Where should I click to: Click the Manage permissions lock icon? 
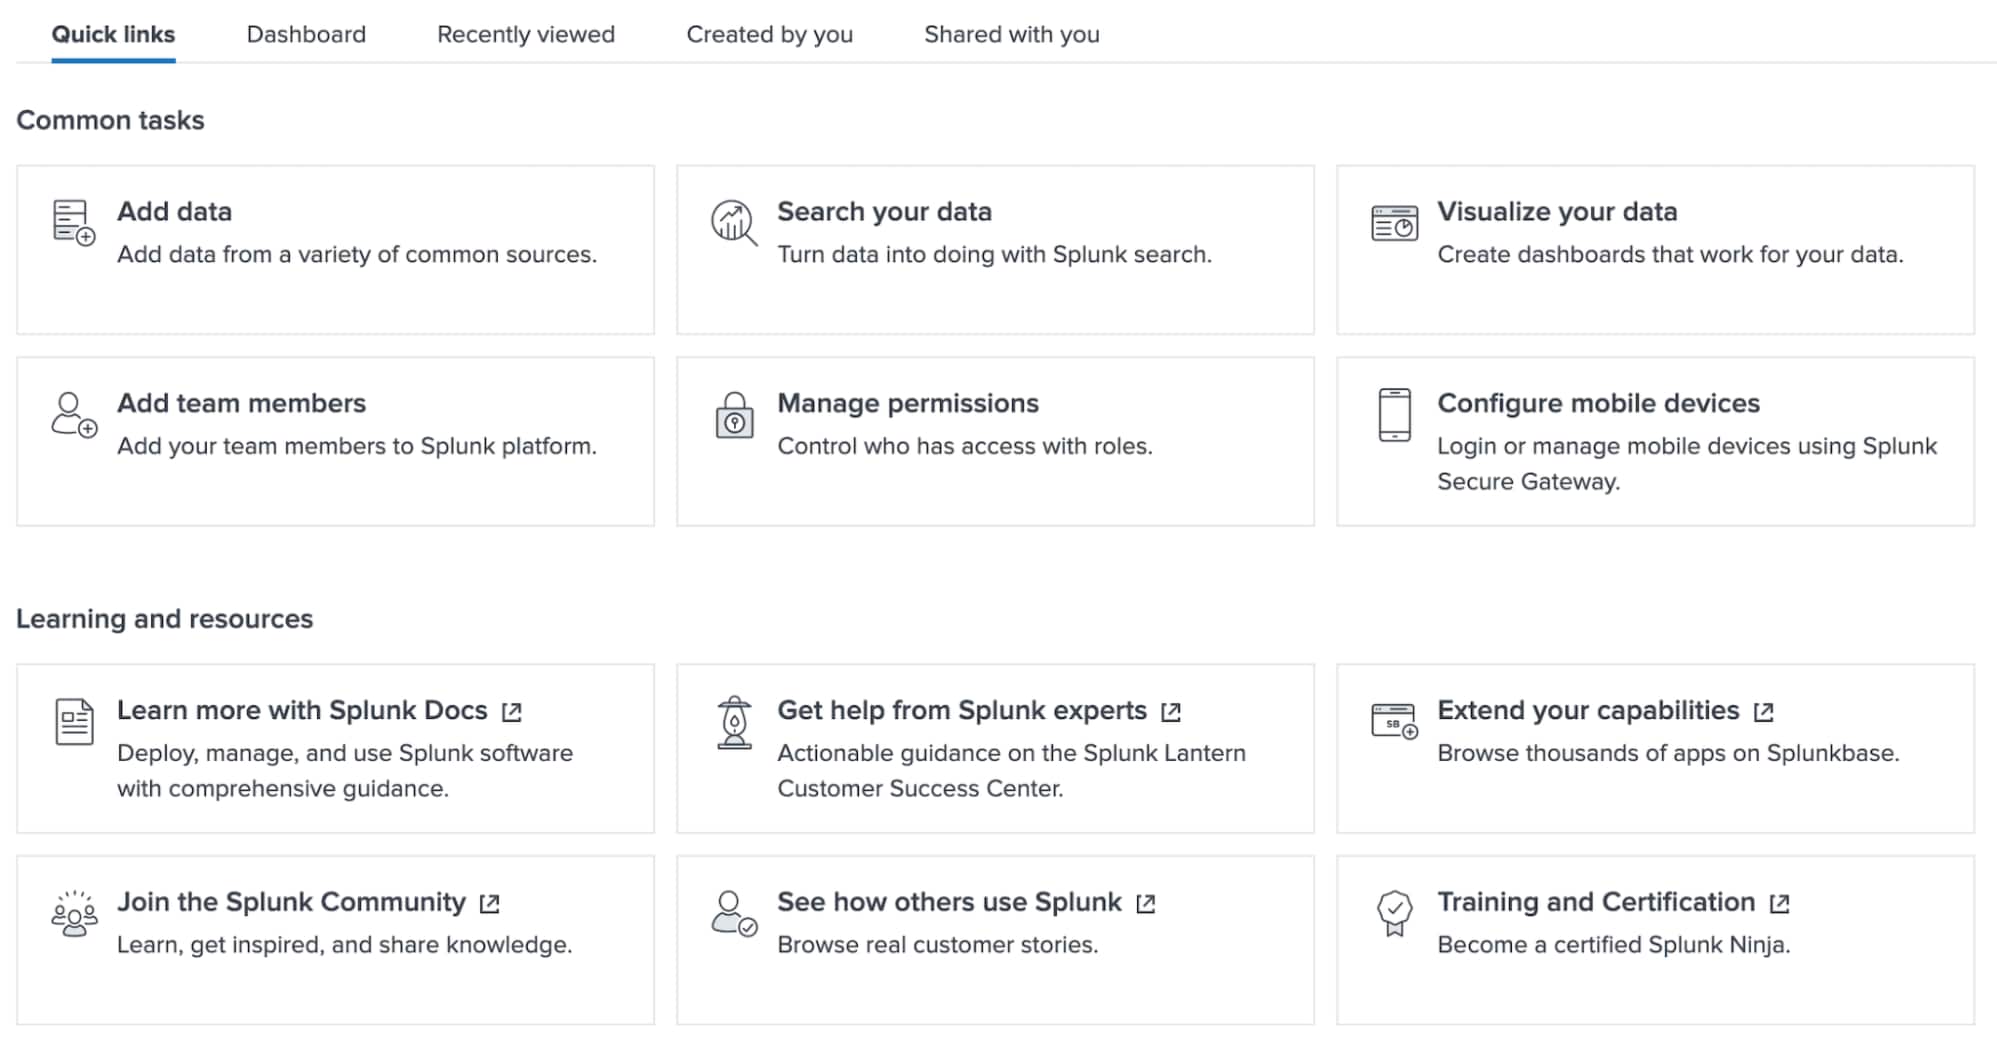734,414
